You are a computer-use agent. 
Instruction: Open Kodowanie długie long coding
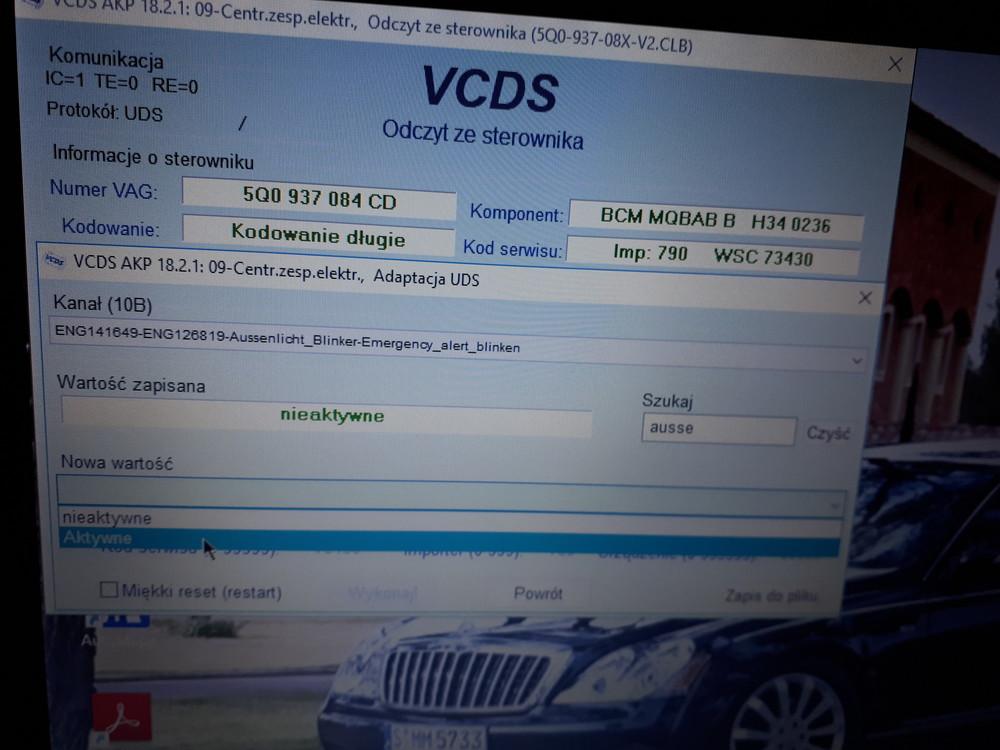click(x=318, y=236)
